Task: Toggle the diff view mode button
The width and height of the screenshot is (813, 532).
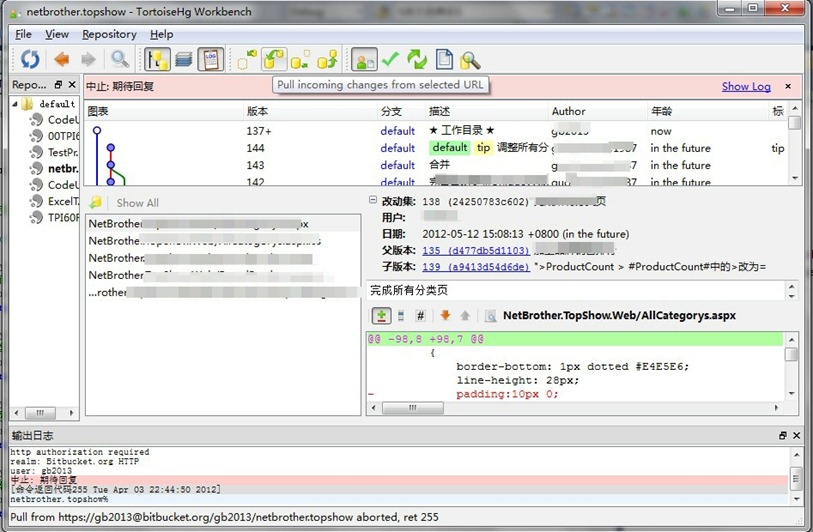Action: pyautogui.click(x=381, y=315)
